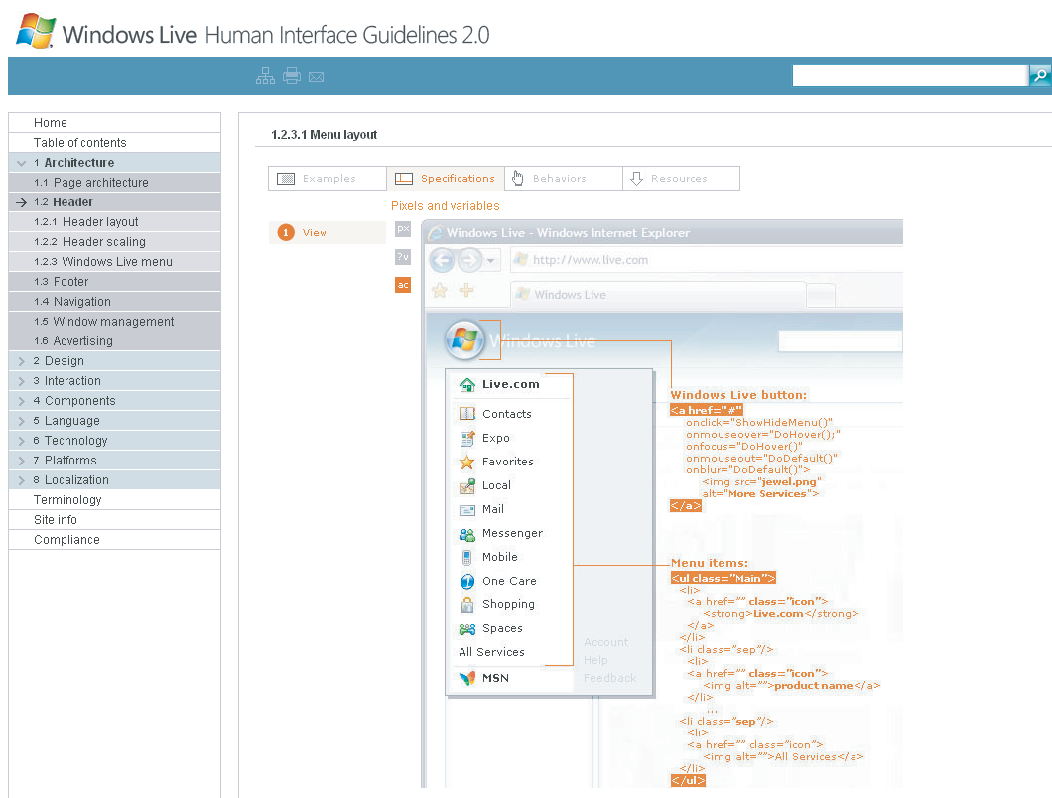The width and height of the screenshot is (1052, 798).
Task: Toggle the ?v variables view button
Action: click(x=403, y=257)
